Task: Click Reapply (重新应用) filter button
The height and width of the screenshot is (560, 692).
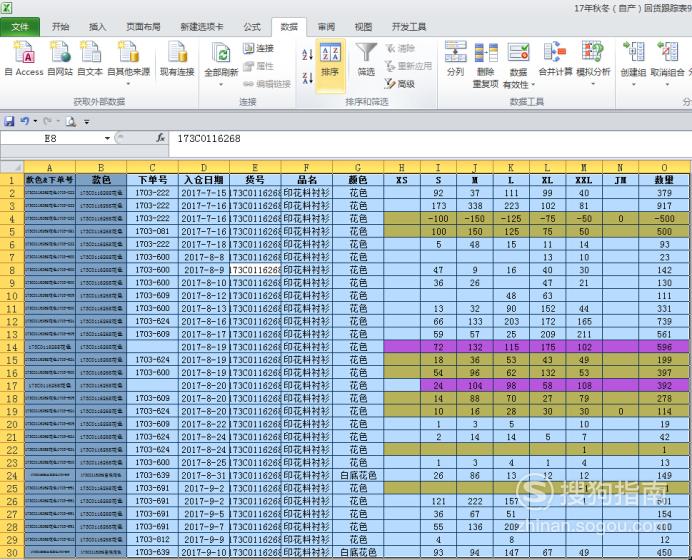Action: (408, 66)
